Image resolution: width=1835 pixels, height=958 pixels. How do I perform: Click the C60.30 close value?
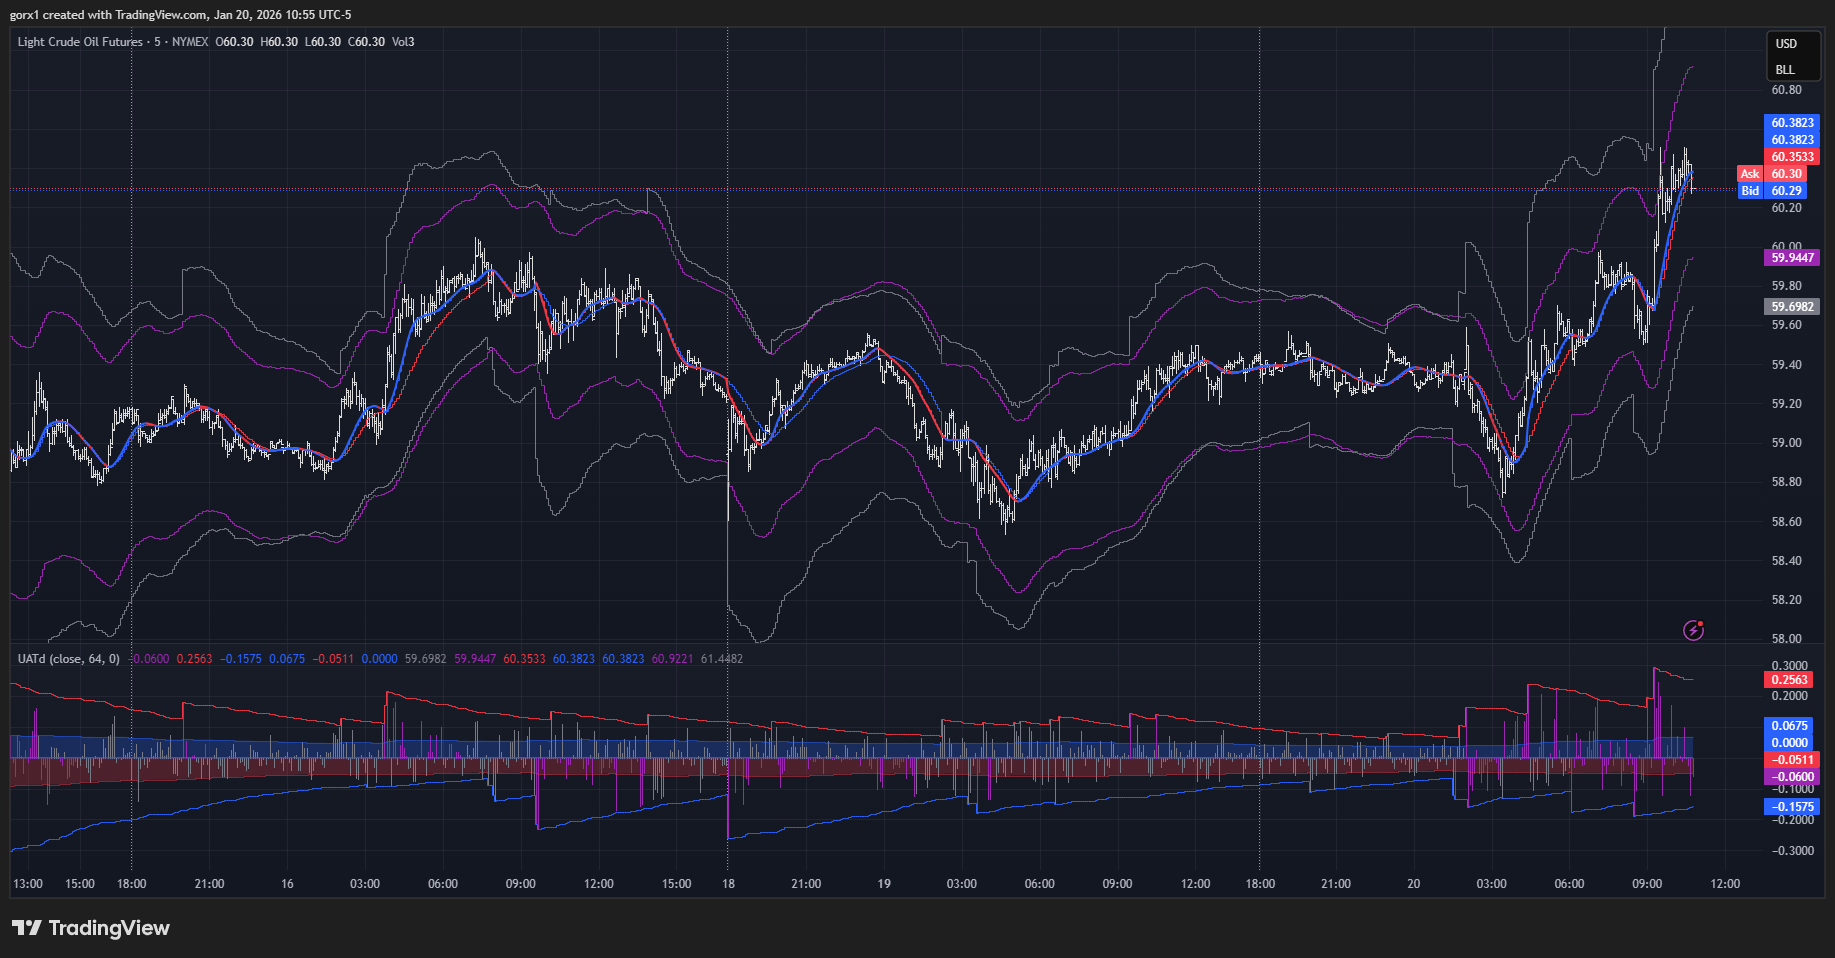tap(366, 42)
